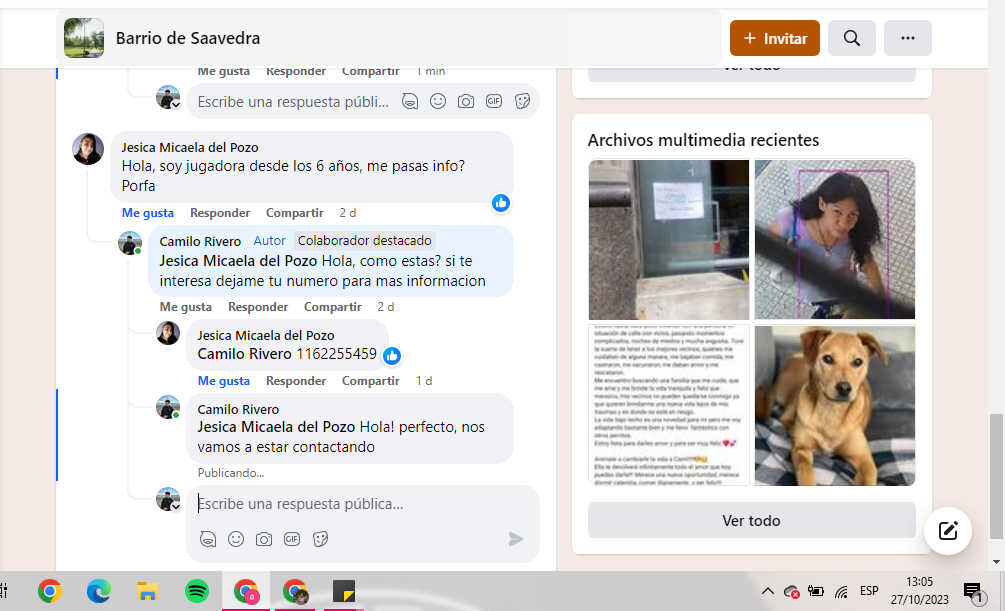Insert avatar sticker in upper reply box

point(410,101)
